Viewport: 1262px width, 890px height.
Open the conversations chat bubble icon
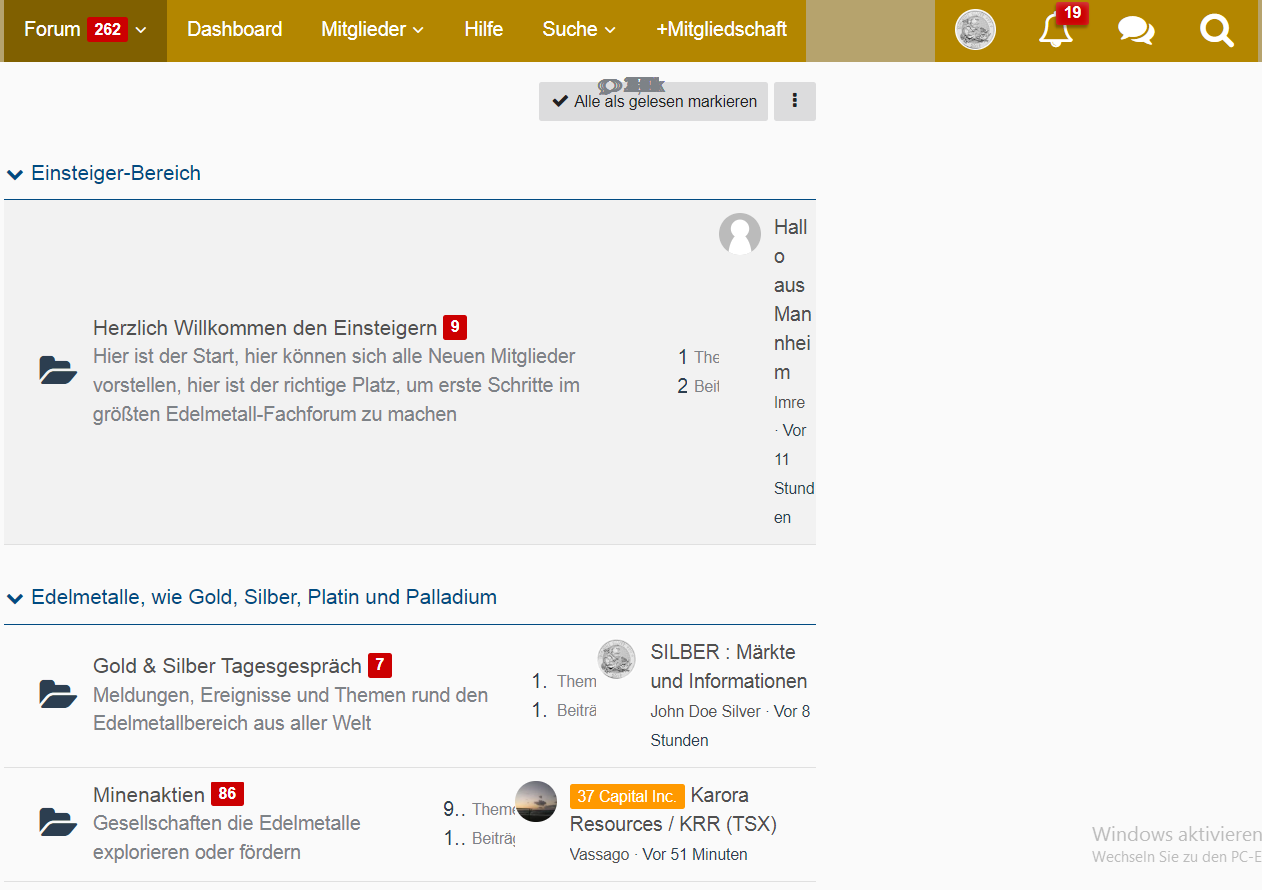pyautogui.click(x=1136, y=30)
